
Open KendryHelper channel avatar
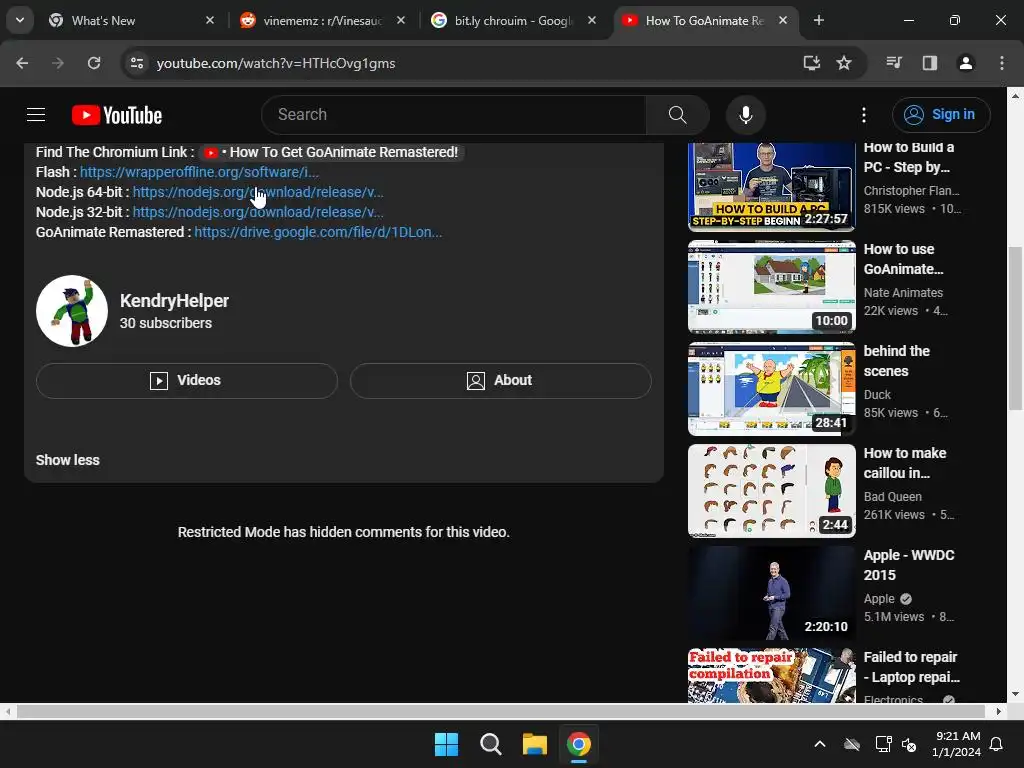(x=72, y=311)
